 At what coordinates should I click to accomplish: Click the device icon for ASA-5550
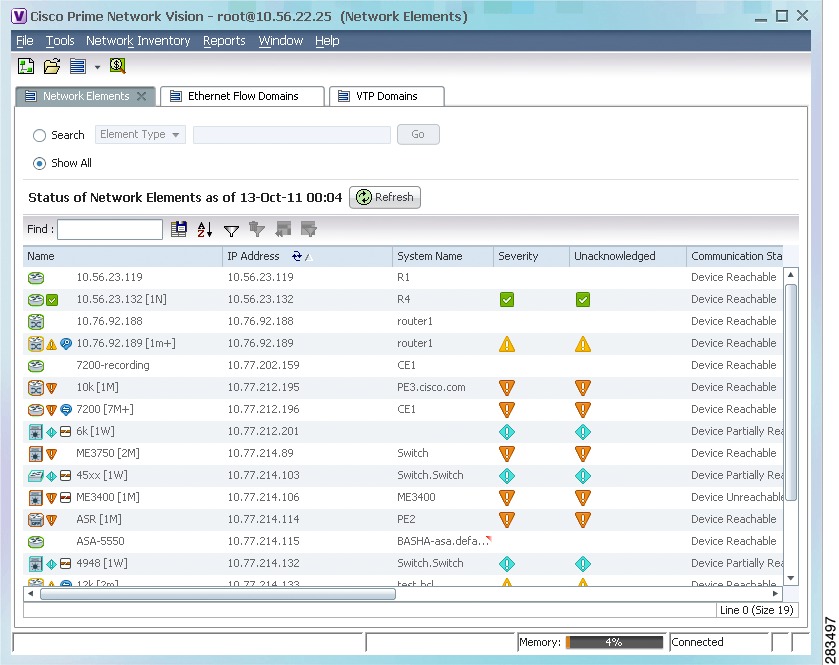point(36,541)
